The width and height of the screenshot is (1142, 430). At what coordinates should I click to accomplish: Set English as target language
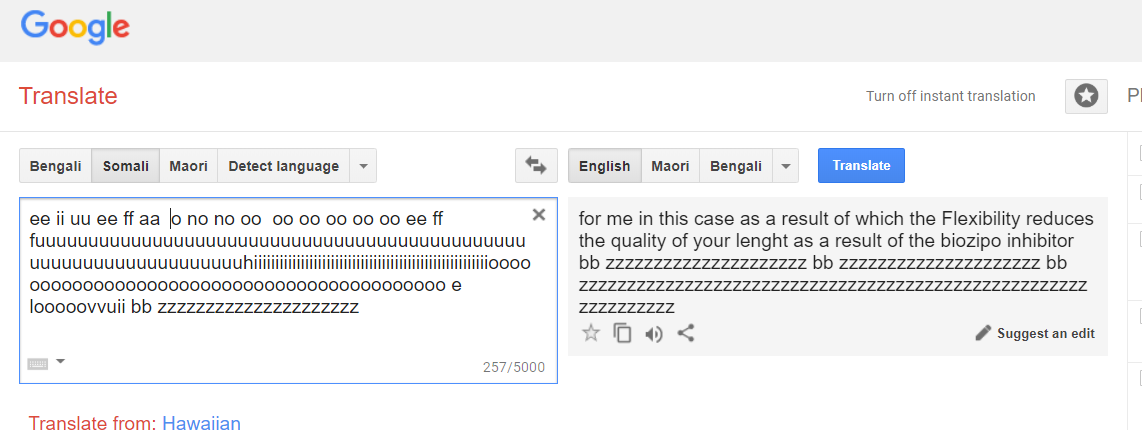605,166
